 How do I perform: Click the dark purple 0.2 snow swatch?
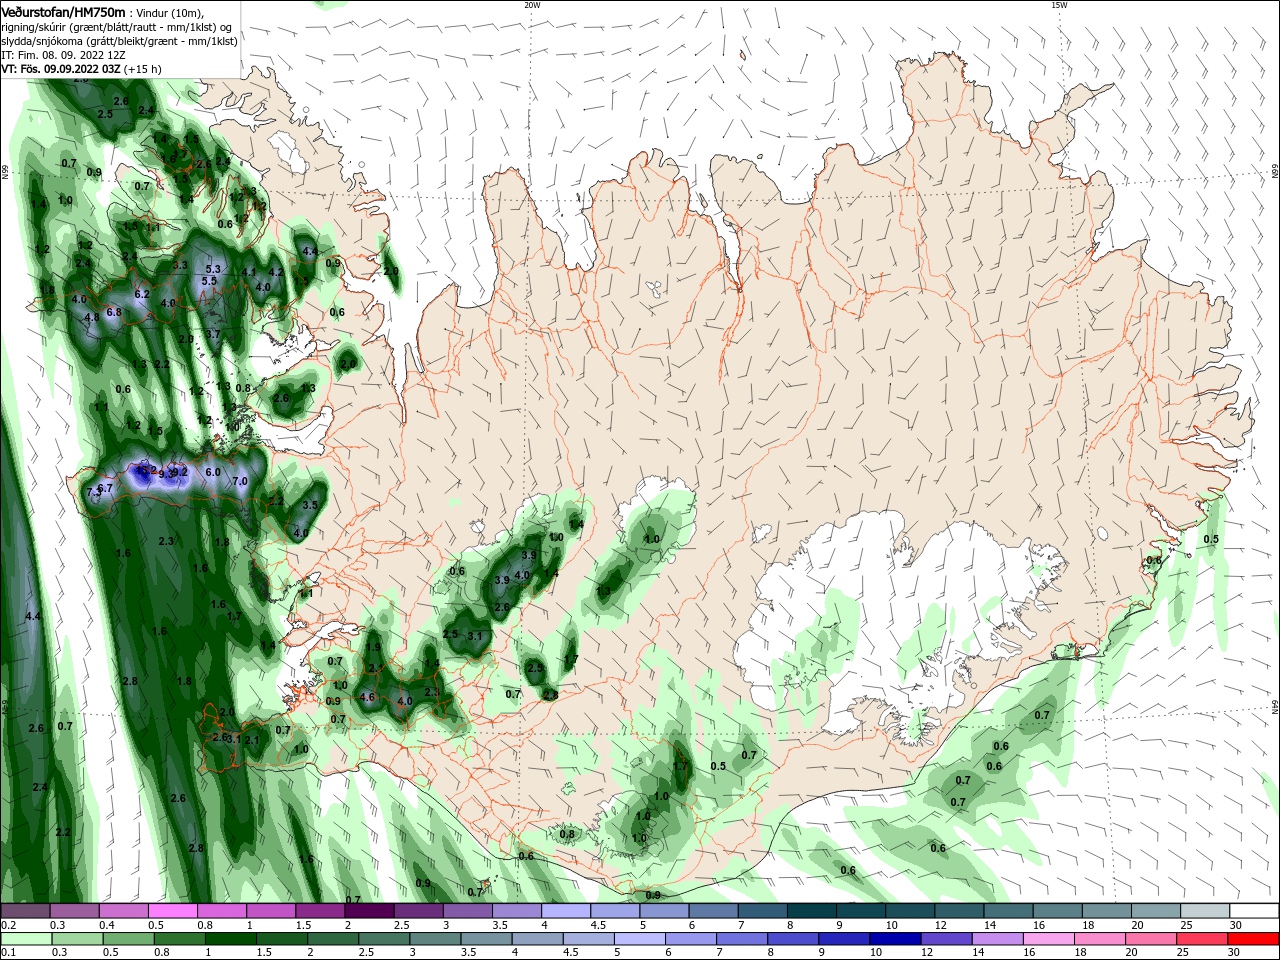point(25,911)
